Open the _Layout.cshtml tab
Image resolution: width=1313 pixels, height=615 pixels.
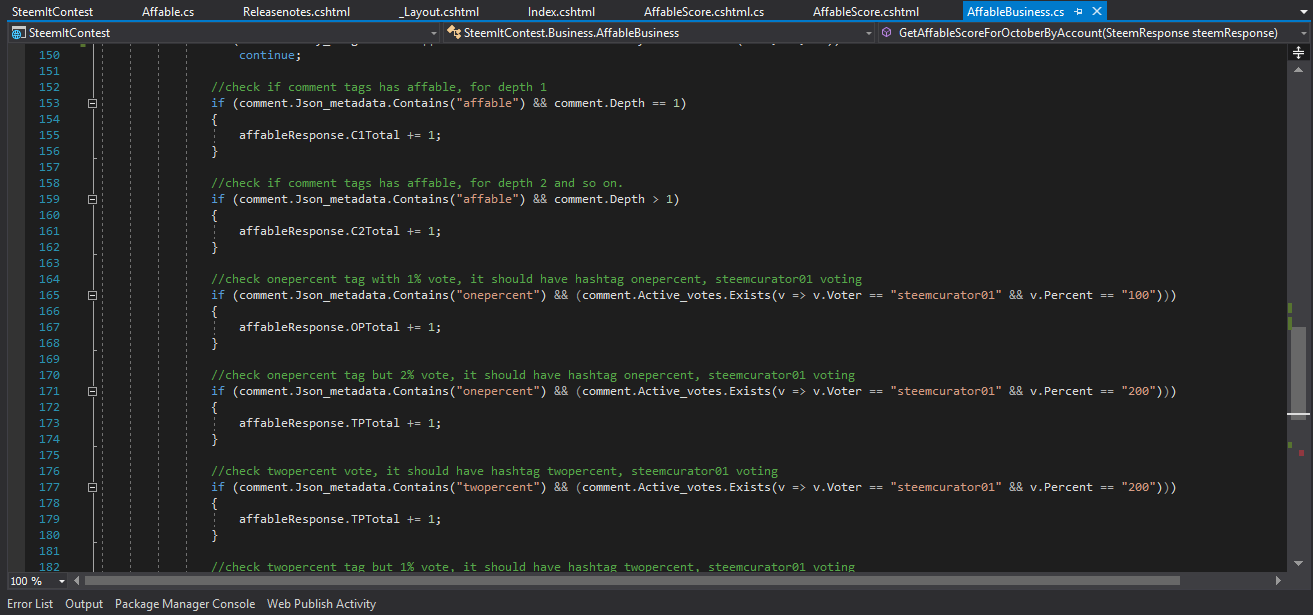pyautogui.click(x=439, y=12)
